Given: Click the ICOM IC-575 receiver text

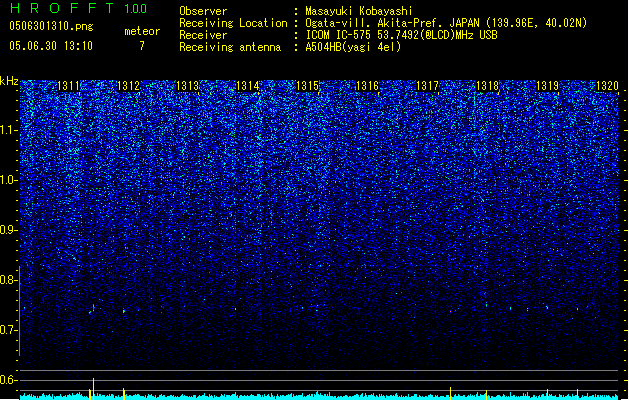Looking at the screenshot, I should [x=401, y=35].
